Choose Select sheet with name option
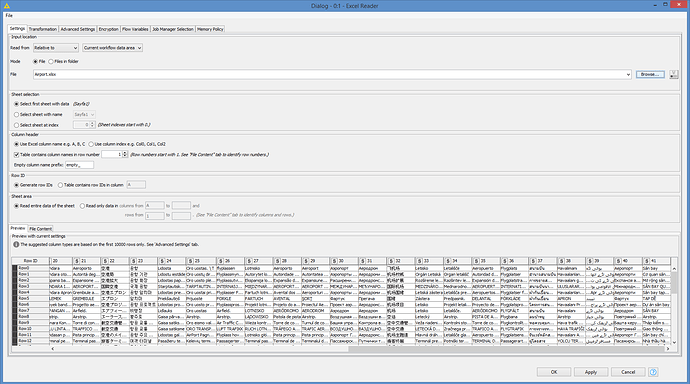Viewport: 690px width, 384px height. [x=16, y=115]
